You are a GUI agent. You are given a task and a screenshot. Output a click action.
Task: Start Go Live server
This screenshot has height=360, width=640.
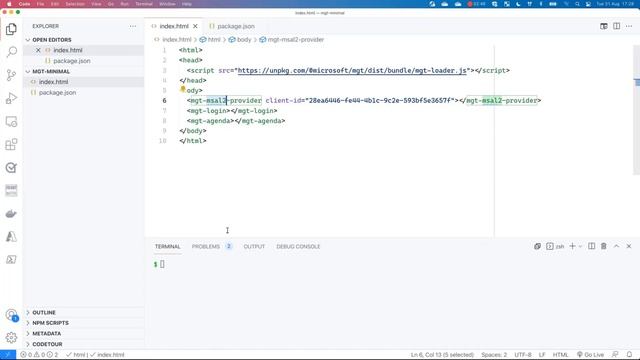(590, 355)
